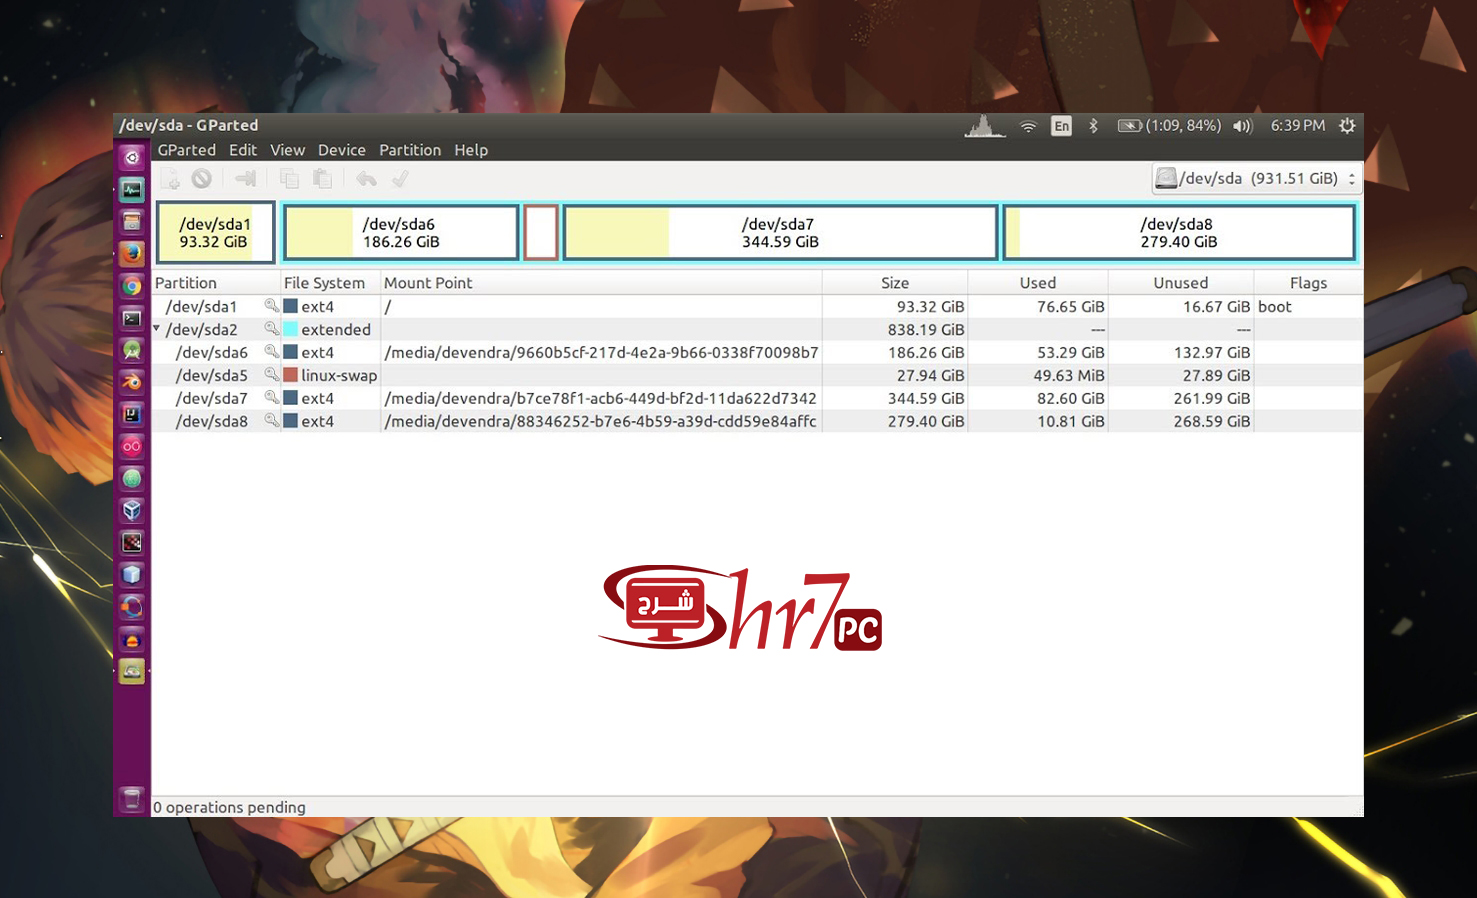The image size is (1477, 898).
Task: Open the device selector /dev/sda combo box
Action: [1256, 178]
